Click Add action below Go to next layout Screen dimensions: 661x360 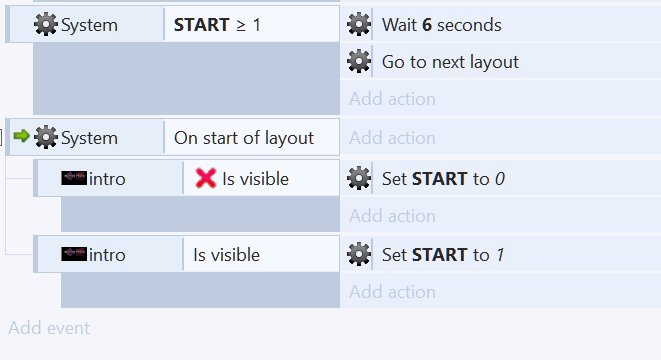[392, 99]
